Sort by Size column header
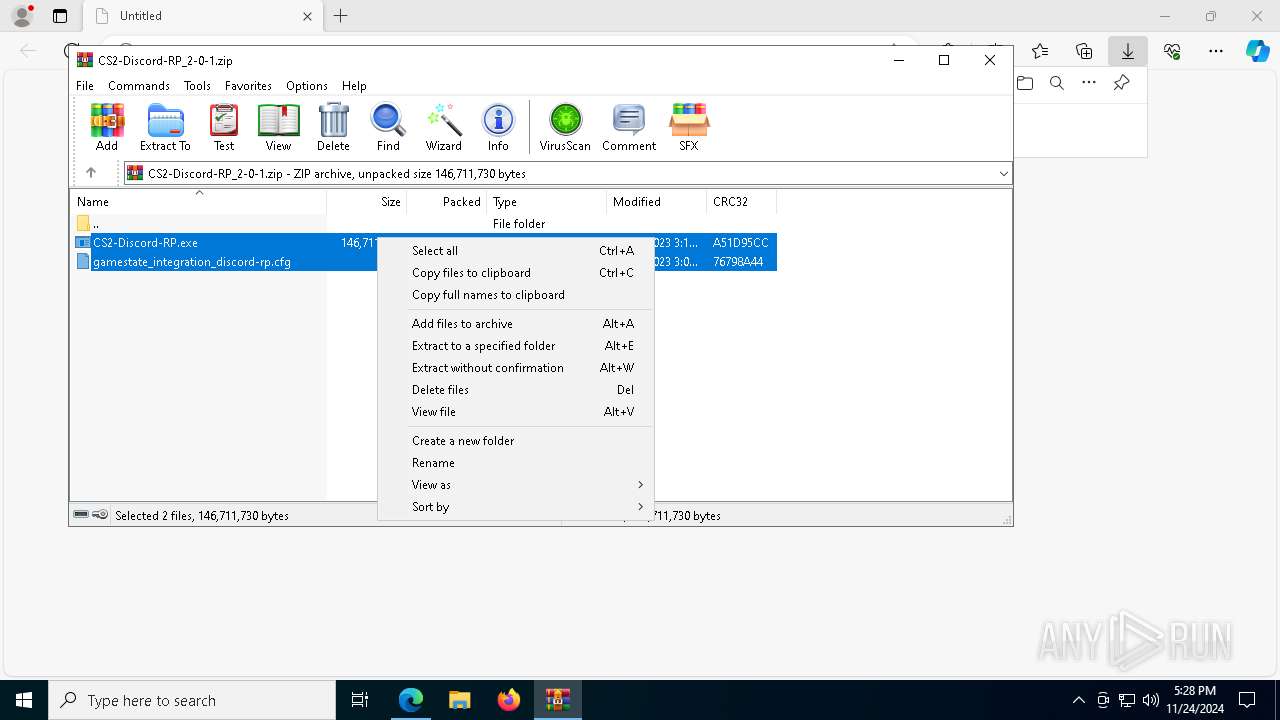This screenshot has height=720, width=1280. (366, 201)
